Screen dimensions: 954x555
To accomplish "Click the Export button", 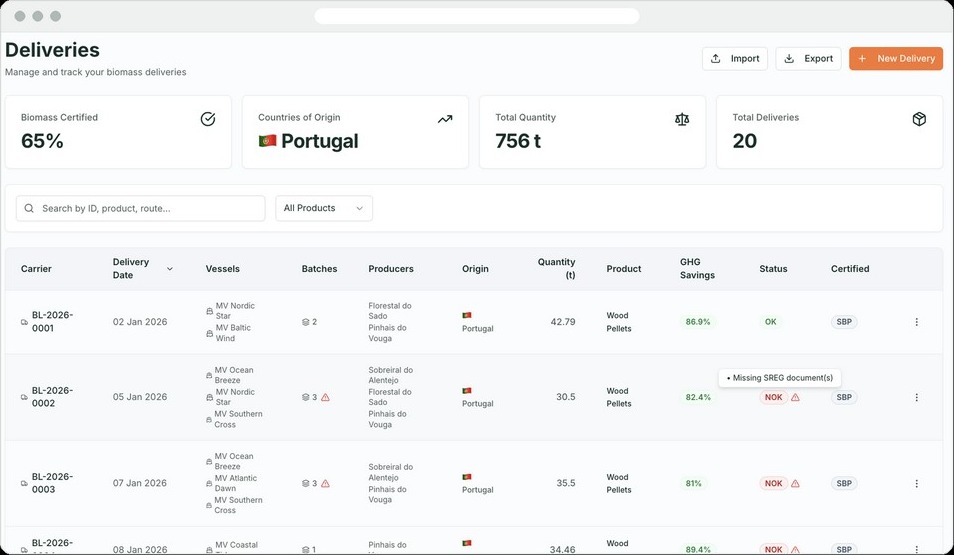I will click(x=809, y=58).
